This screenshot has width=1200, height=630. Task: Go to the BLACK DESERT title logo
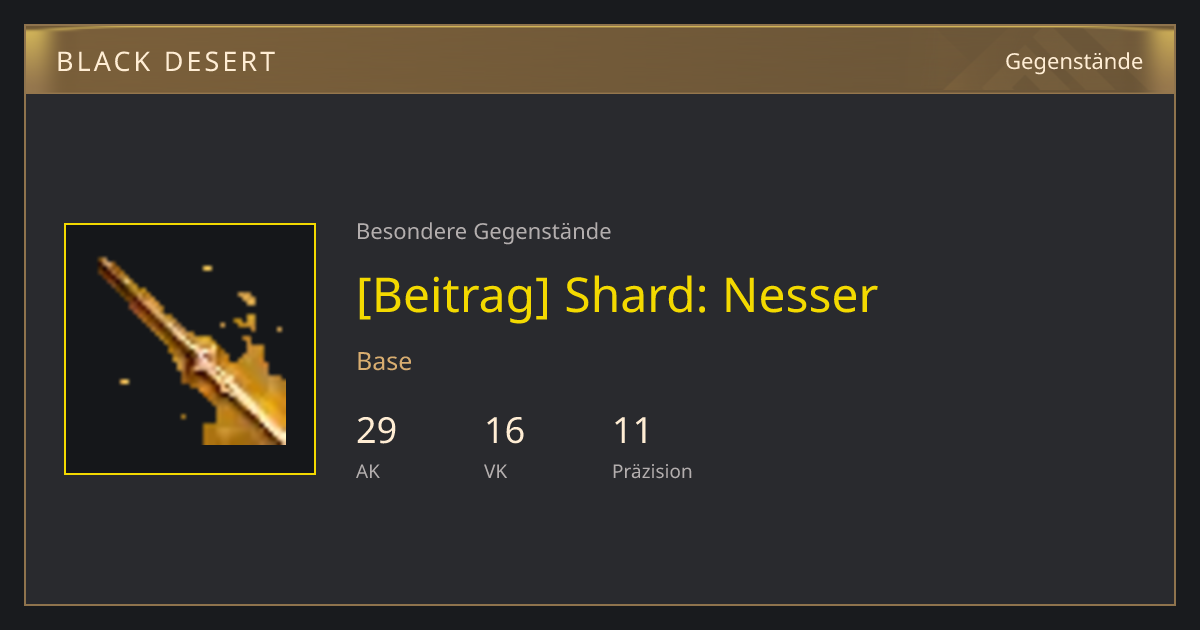[166, 62]
